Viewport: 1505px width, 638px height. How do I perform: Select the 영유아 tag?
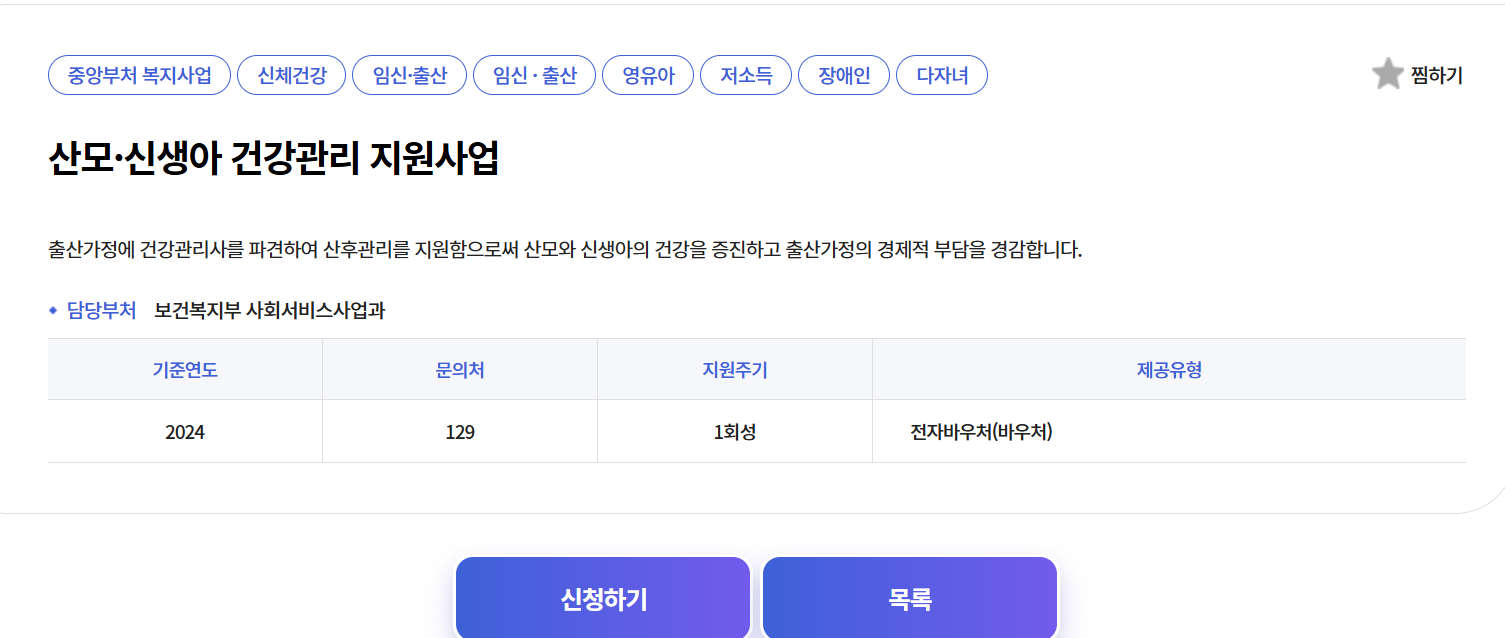pyautogui.click(x=647, y=74)
